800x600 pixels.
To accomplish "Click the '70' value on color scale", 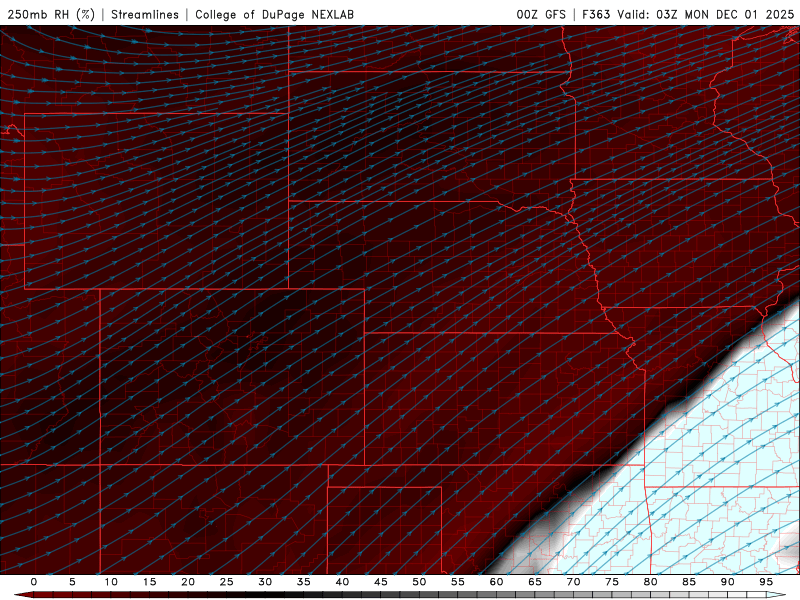I will 573,582.
